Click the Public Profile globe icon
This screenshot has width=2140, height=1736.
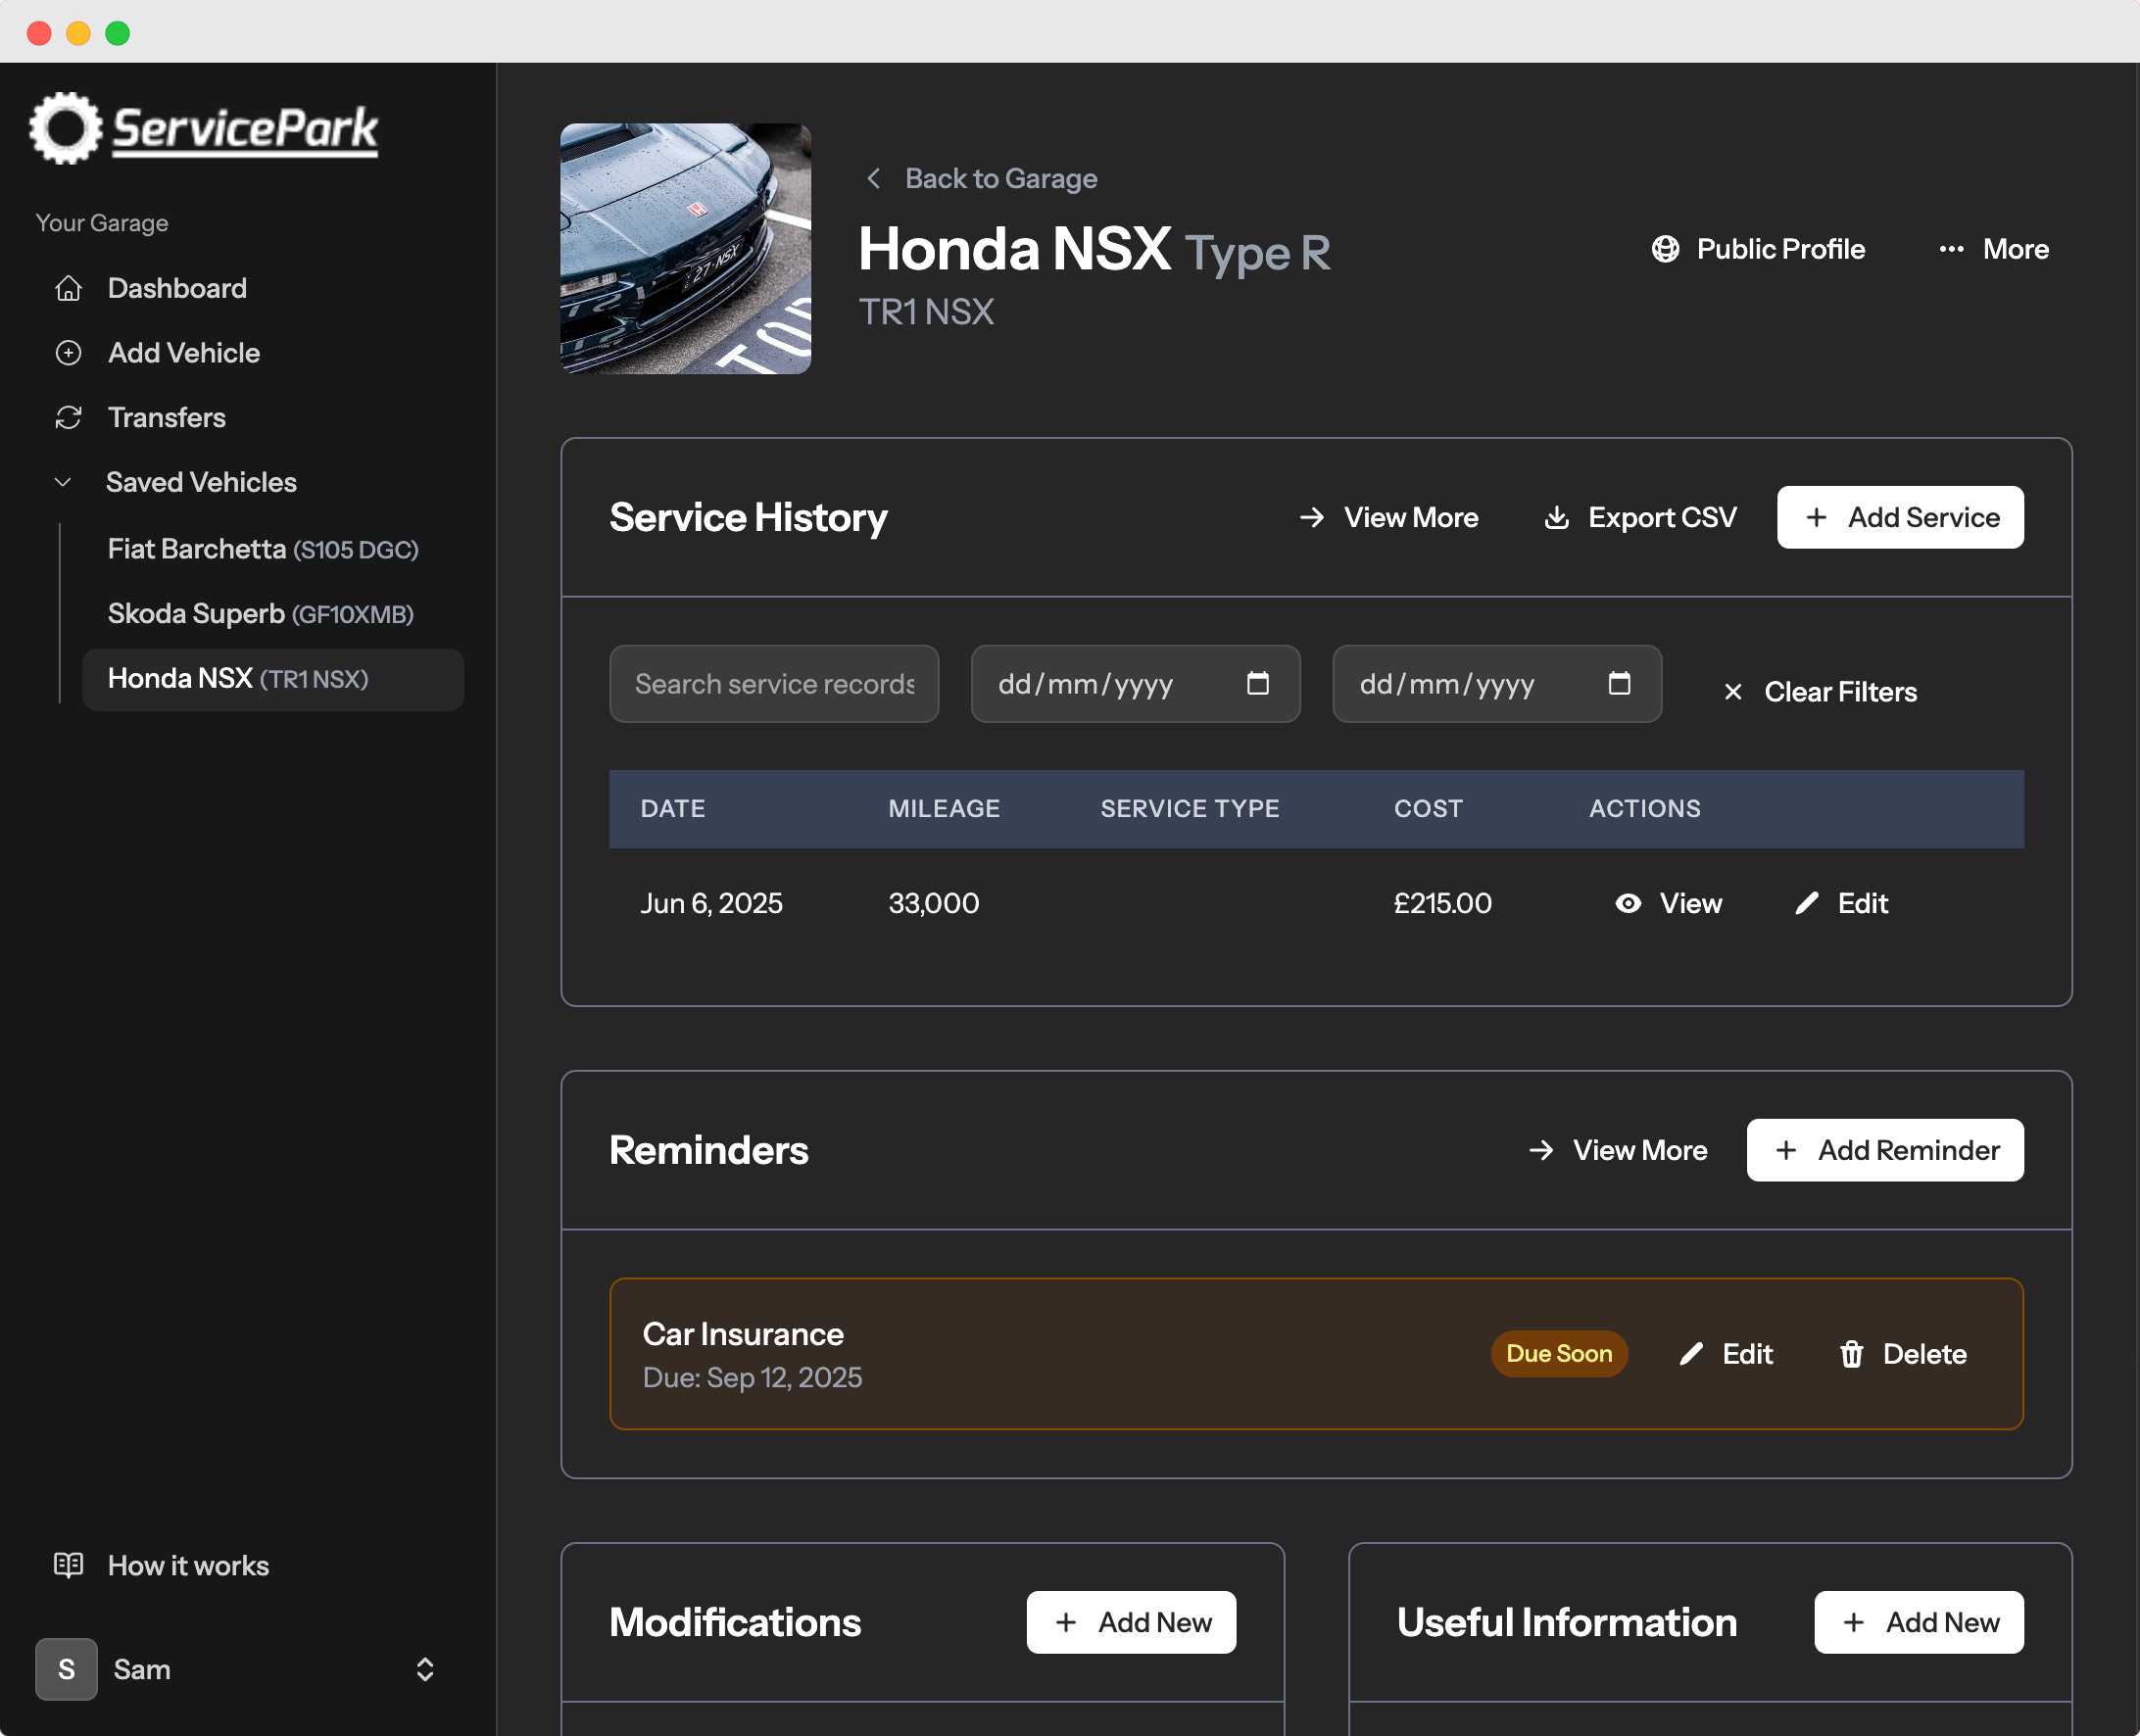[x=1665, y=249]
